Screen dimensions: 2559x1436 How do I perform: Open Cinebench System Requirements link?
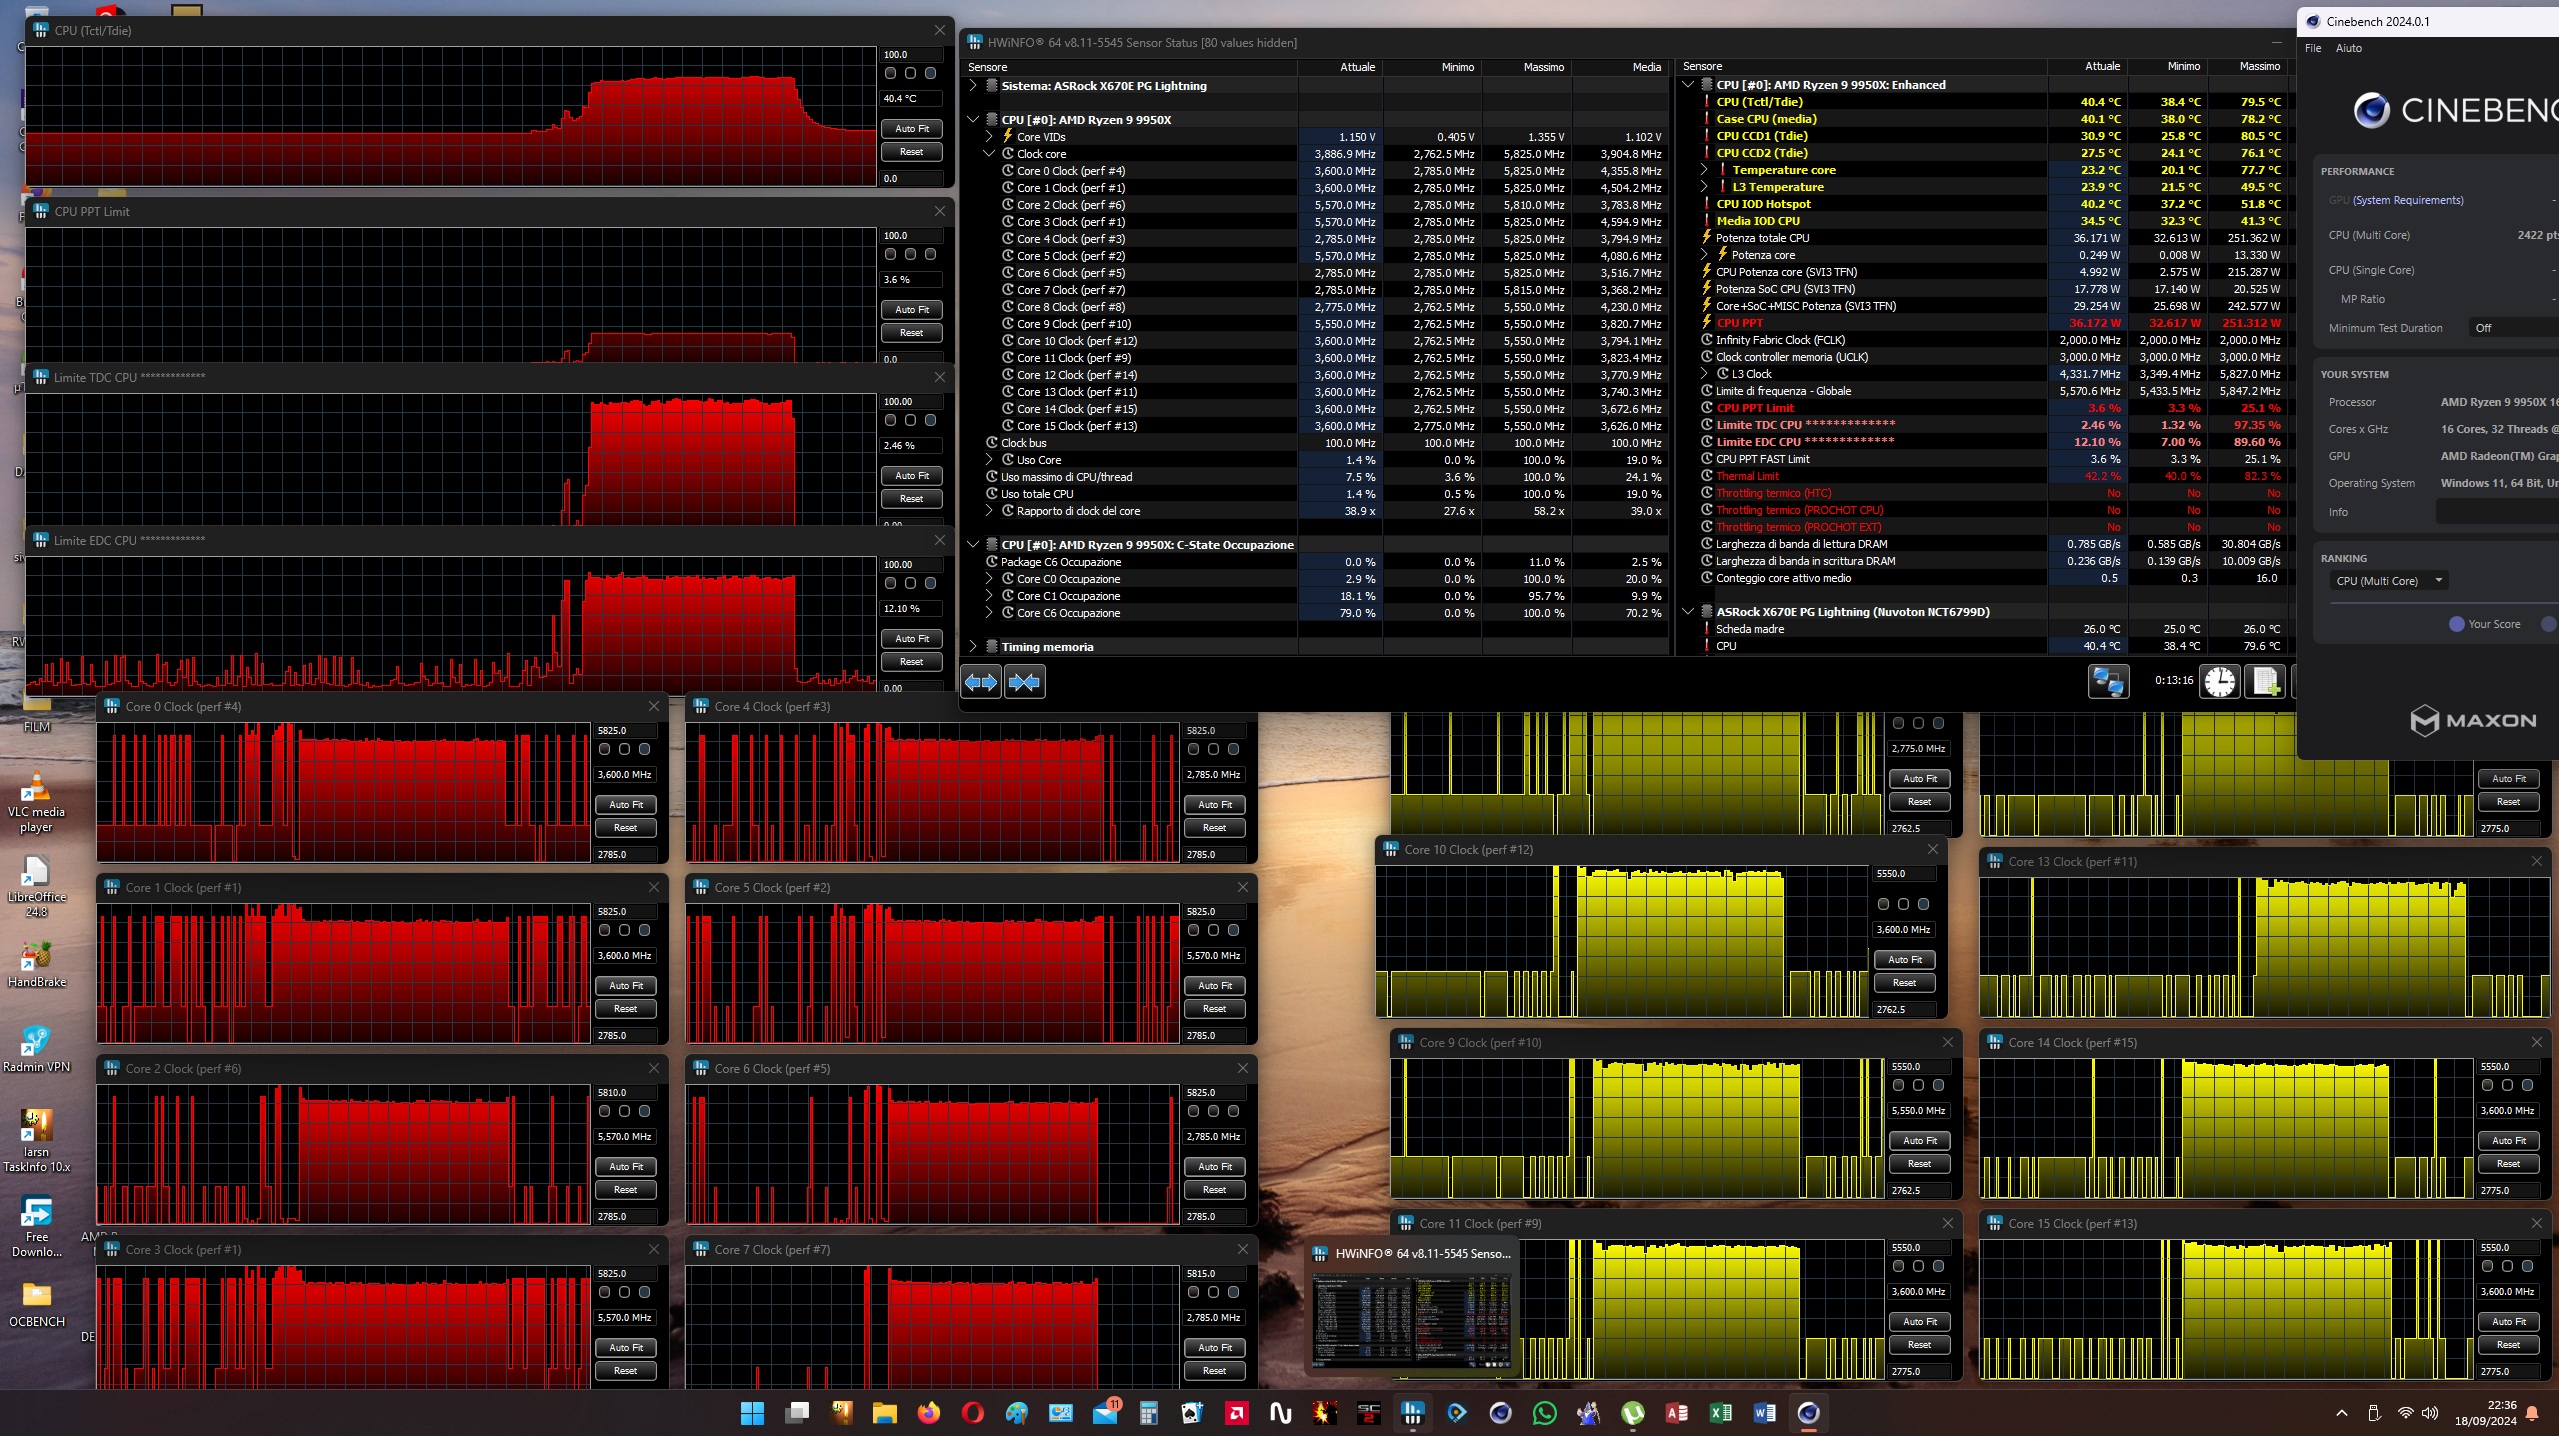2407,201
